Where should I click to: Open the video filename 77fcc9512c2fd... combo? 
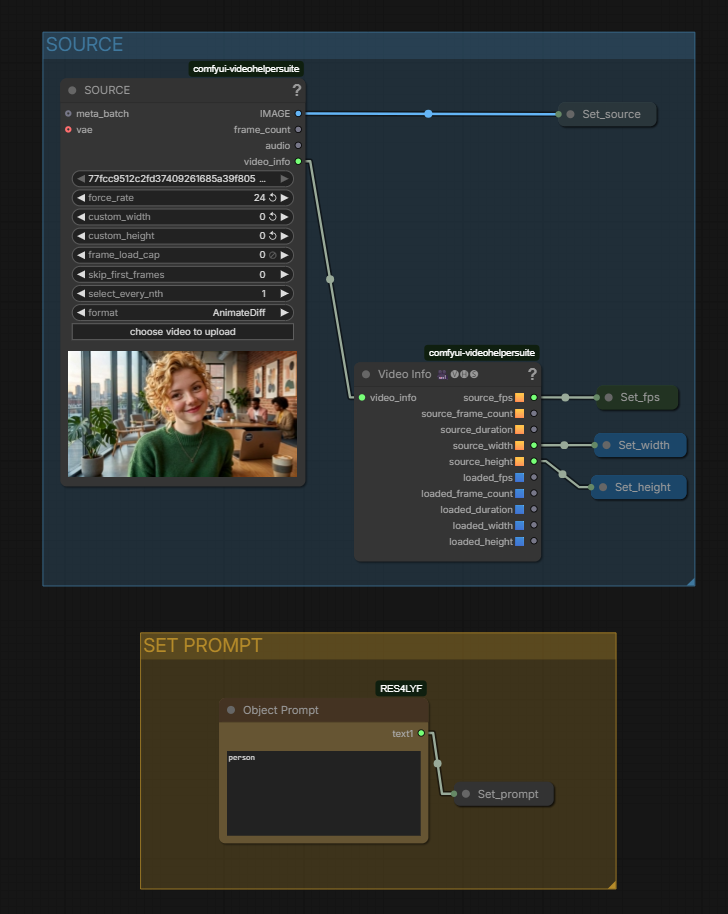pos(182,178)
